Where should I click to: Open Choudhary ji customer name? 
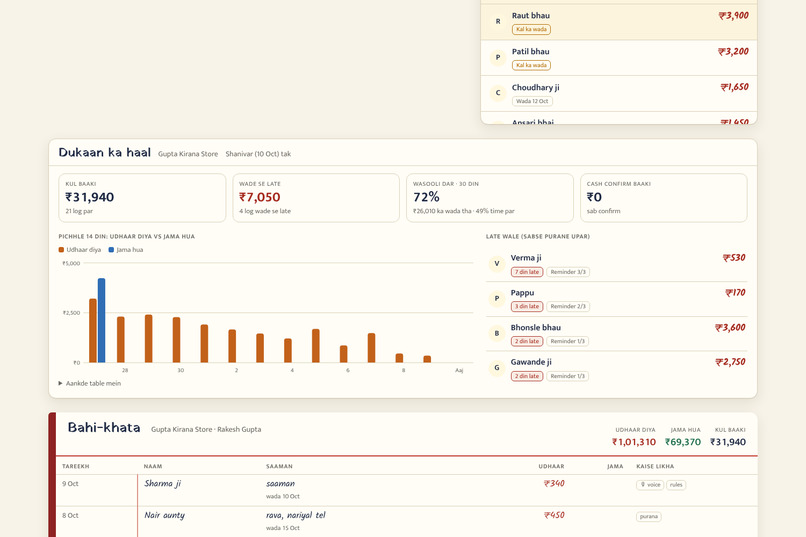click(x=536, y=87)
